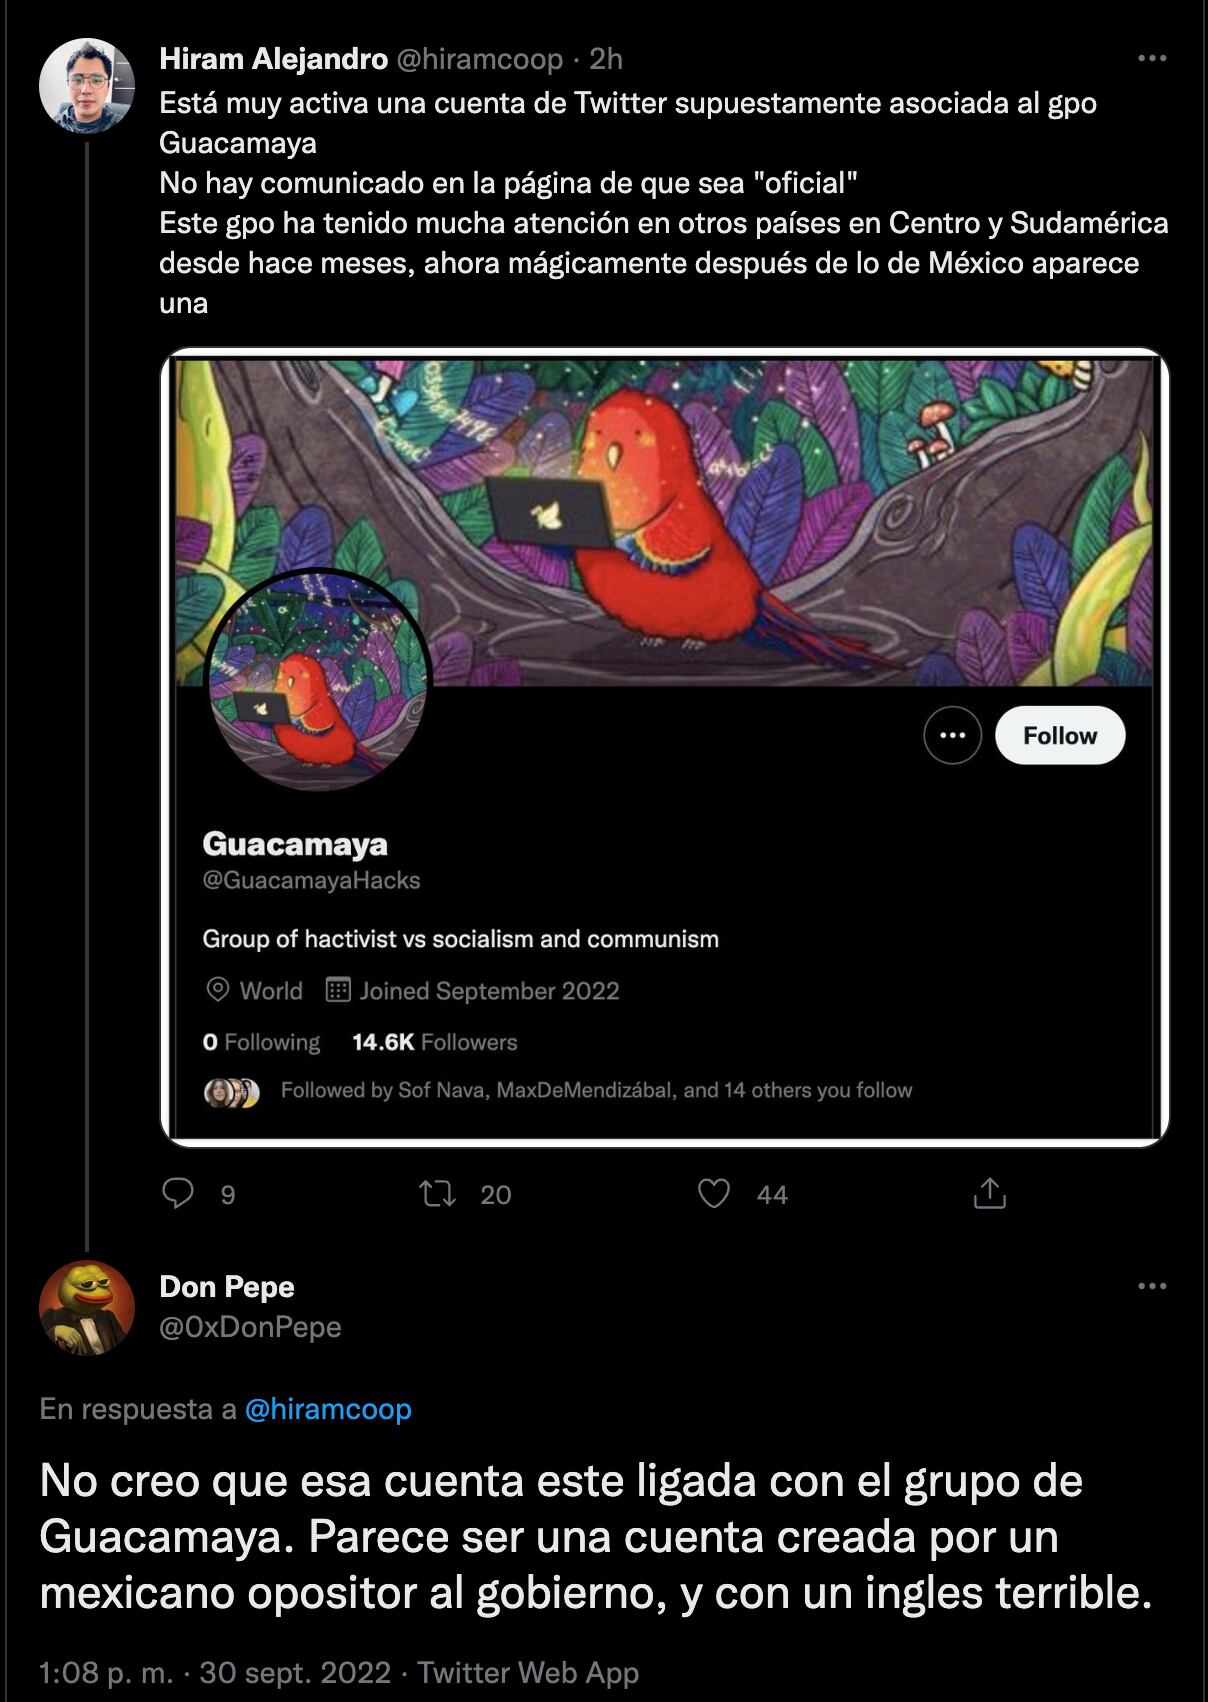Retweet Hiram Alejandro's tweet
Screen dimensions: 1208x1702
[x=437, y=1193]
